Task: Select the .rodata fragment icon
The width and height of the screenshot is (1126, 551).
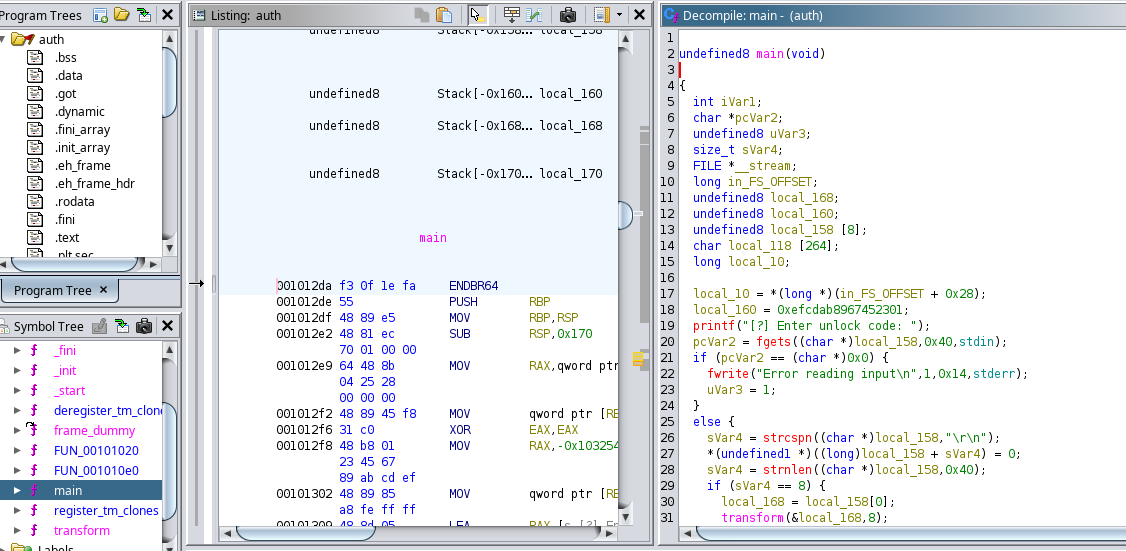Action: click(x=35, y=201)
